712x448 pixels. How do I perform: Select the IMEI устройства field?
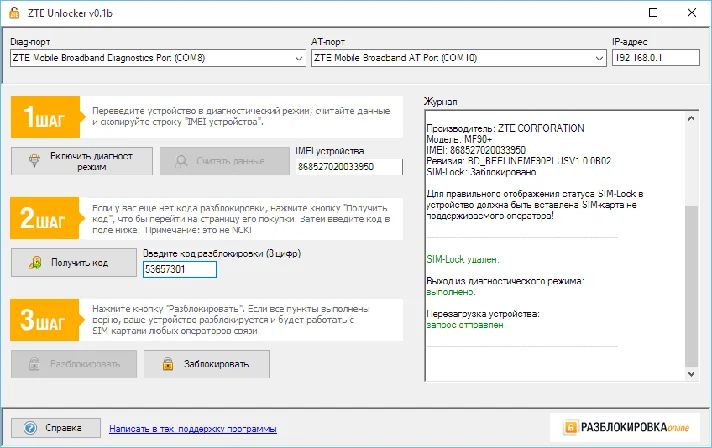pos(349,167)
